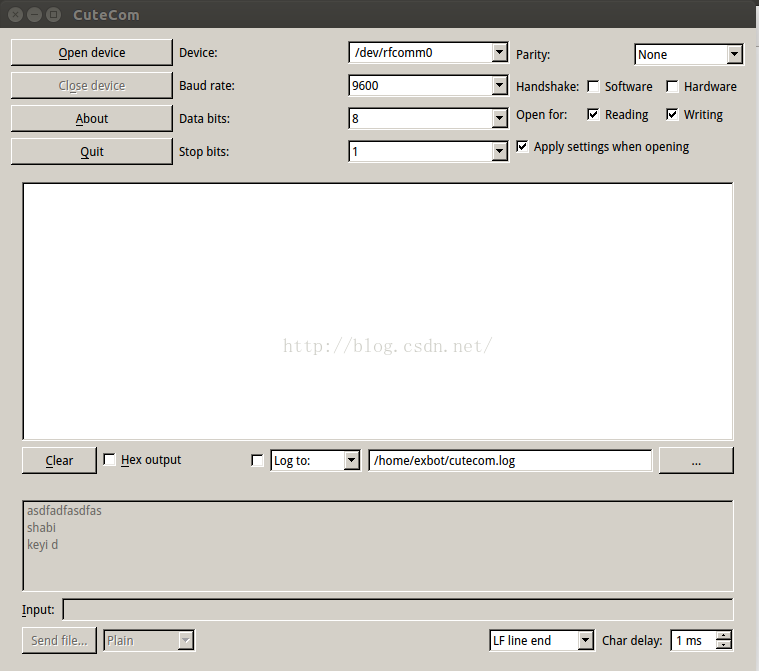Expand the Device /dev/rfcomm0 dropdown
The height and width of the screenshot is (671, 759).
tap(500, 52)
